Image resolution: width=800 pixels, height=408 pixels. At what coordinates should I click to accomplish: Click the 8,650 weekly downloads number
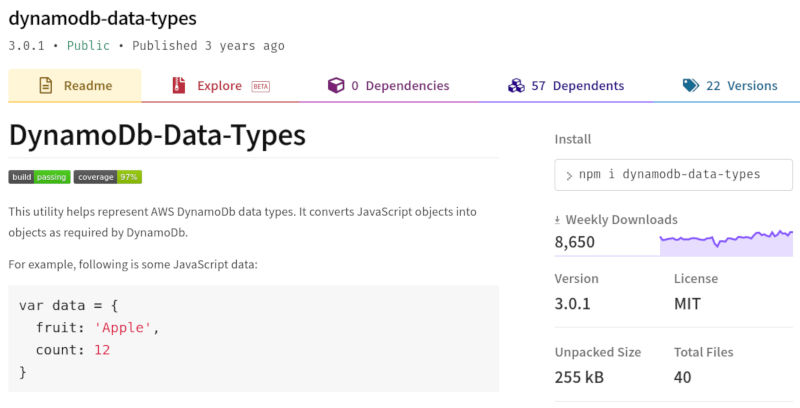pyautogui.click(x=574, y=242)
